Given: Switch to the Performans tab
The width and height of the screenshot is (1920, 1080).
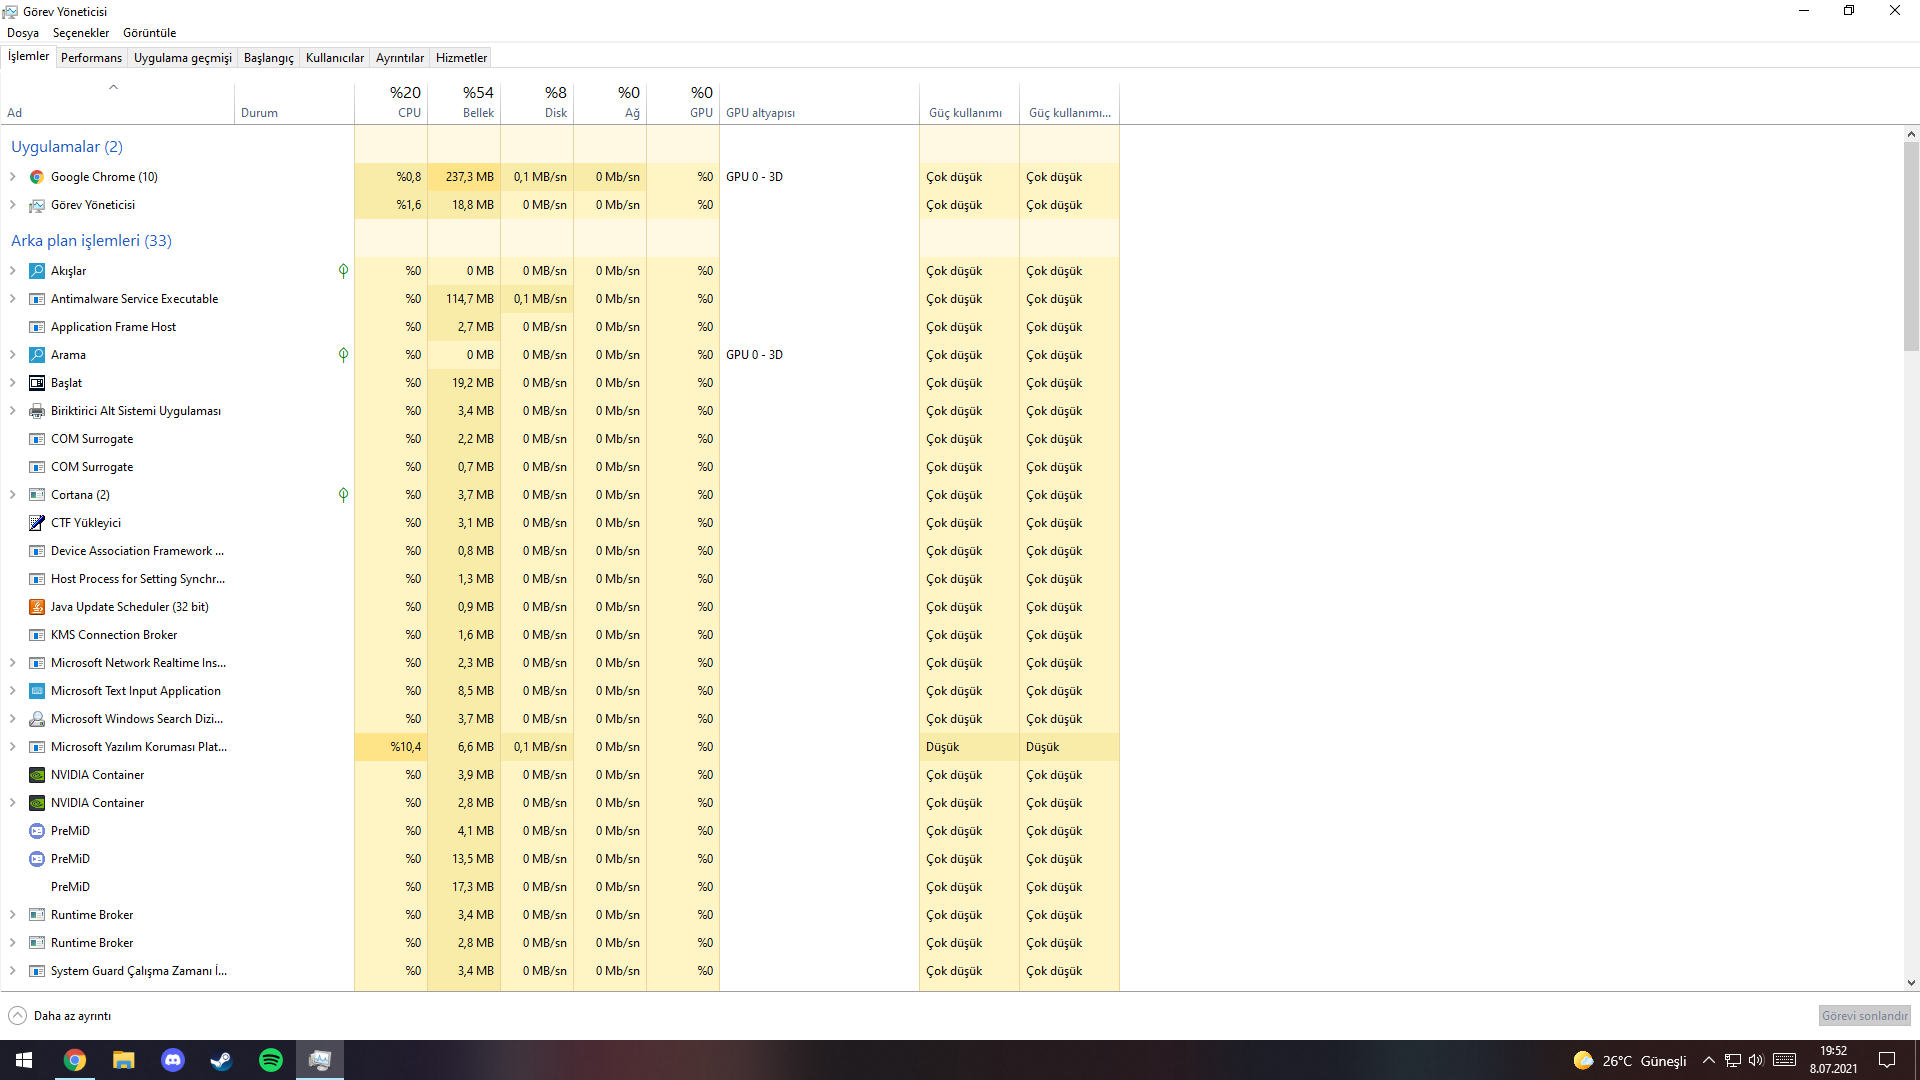Looking at the screenshot, I should pos(91,58).
